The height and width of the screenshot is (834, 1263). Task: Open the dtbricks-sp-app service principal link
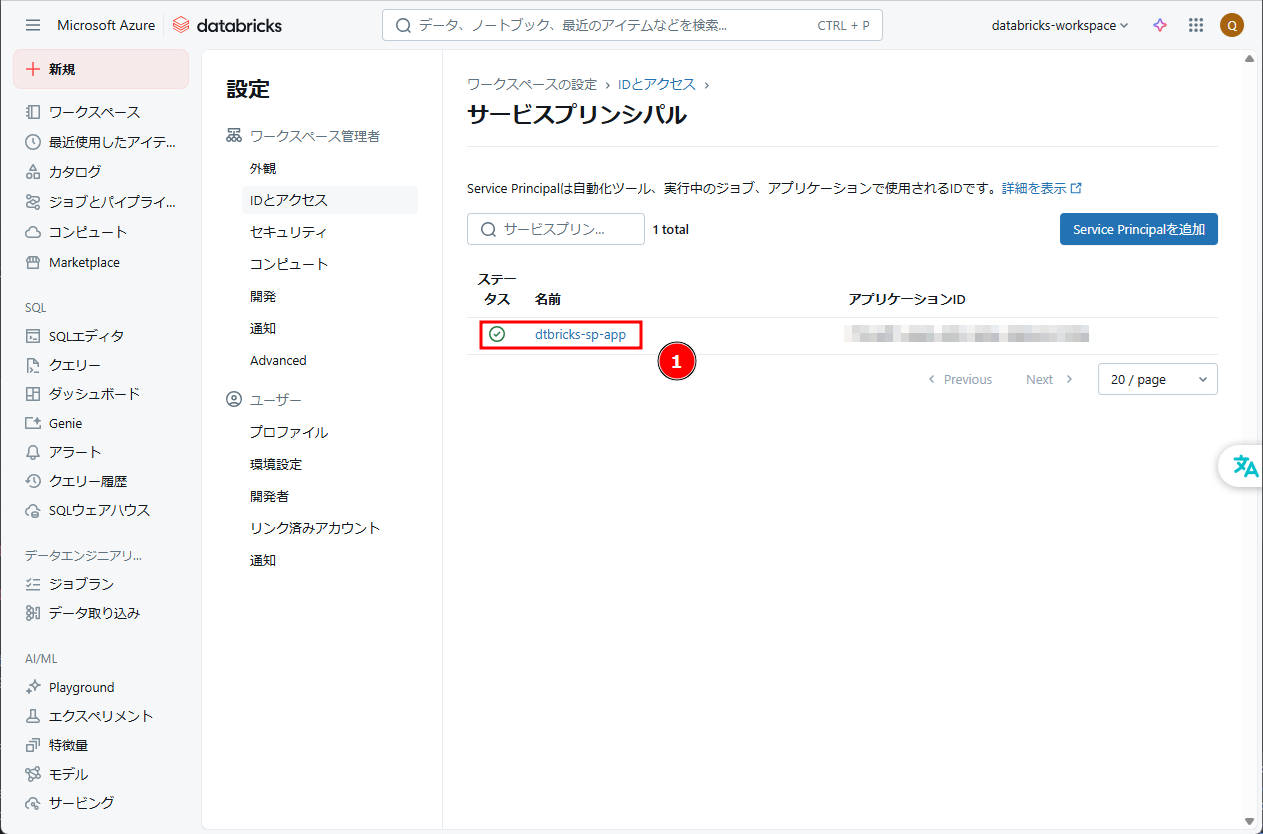(x=580, y=335)
